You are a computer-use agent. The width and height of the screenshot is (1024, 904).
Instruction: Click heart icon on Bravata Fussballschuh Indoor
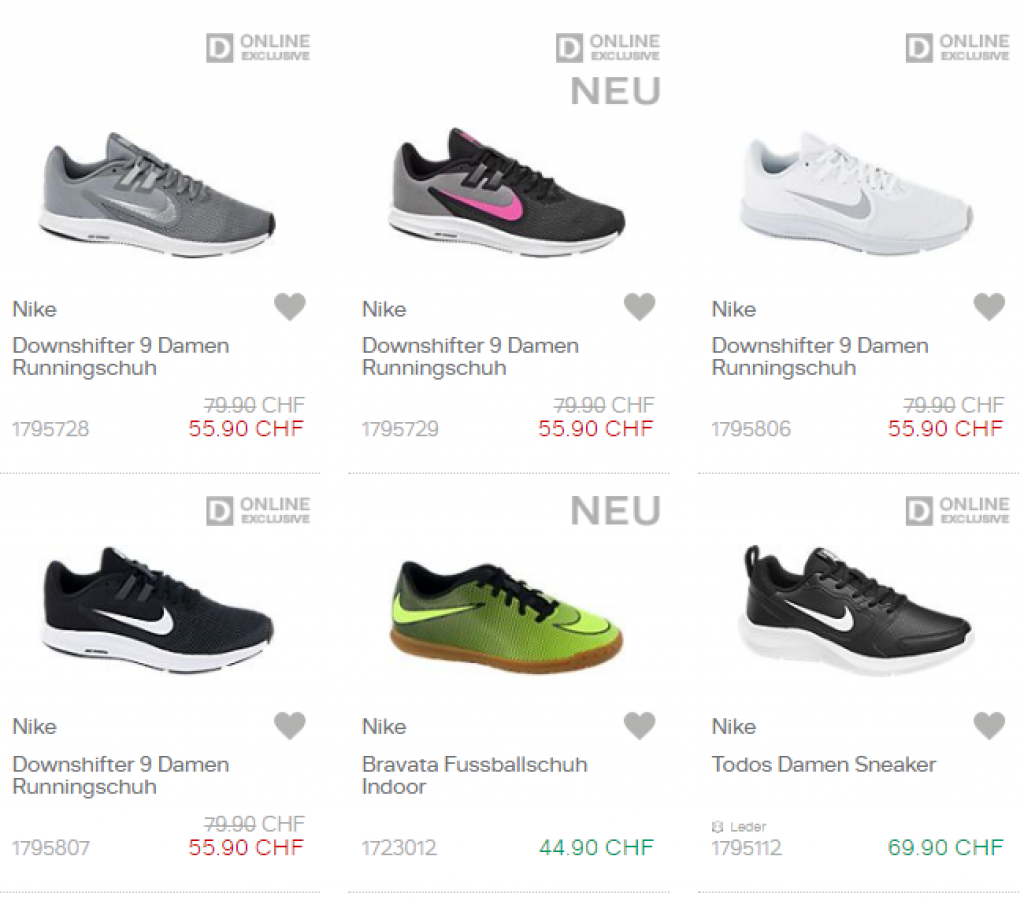[x=639, y=725]
